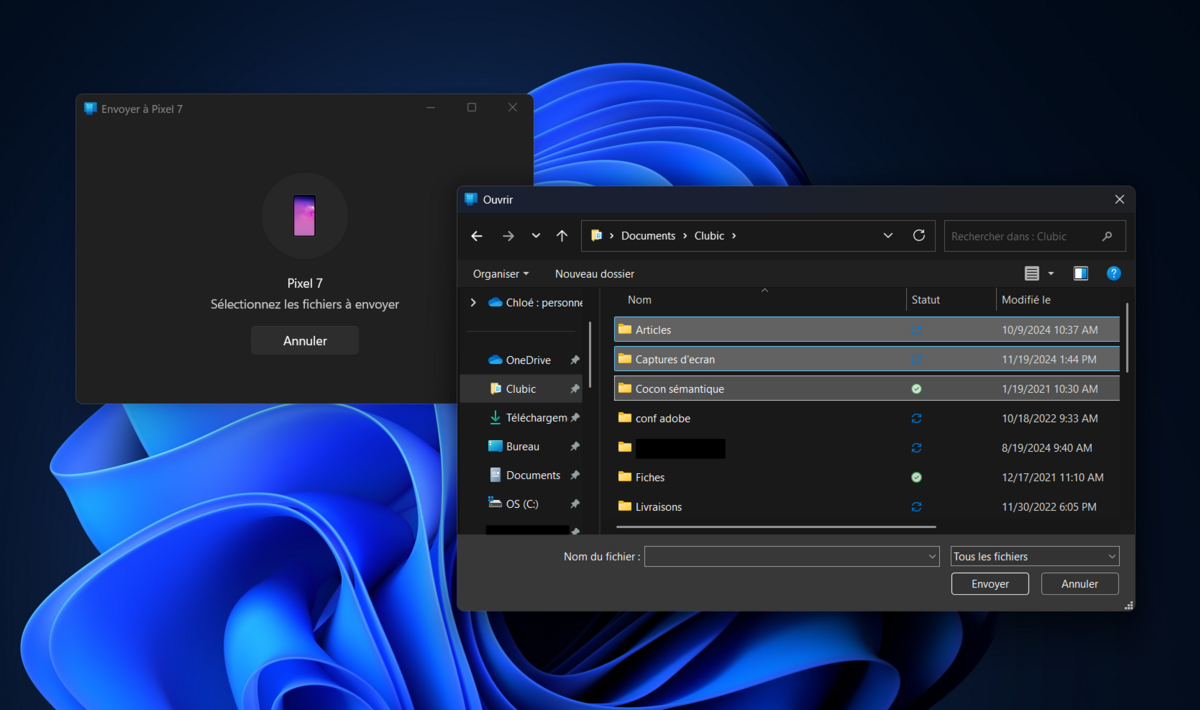Click the folder icon of Livraisons

click(x=625, y=506)
